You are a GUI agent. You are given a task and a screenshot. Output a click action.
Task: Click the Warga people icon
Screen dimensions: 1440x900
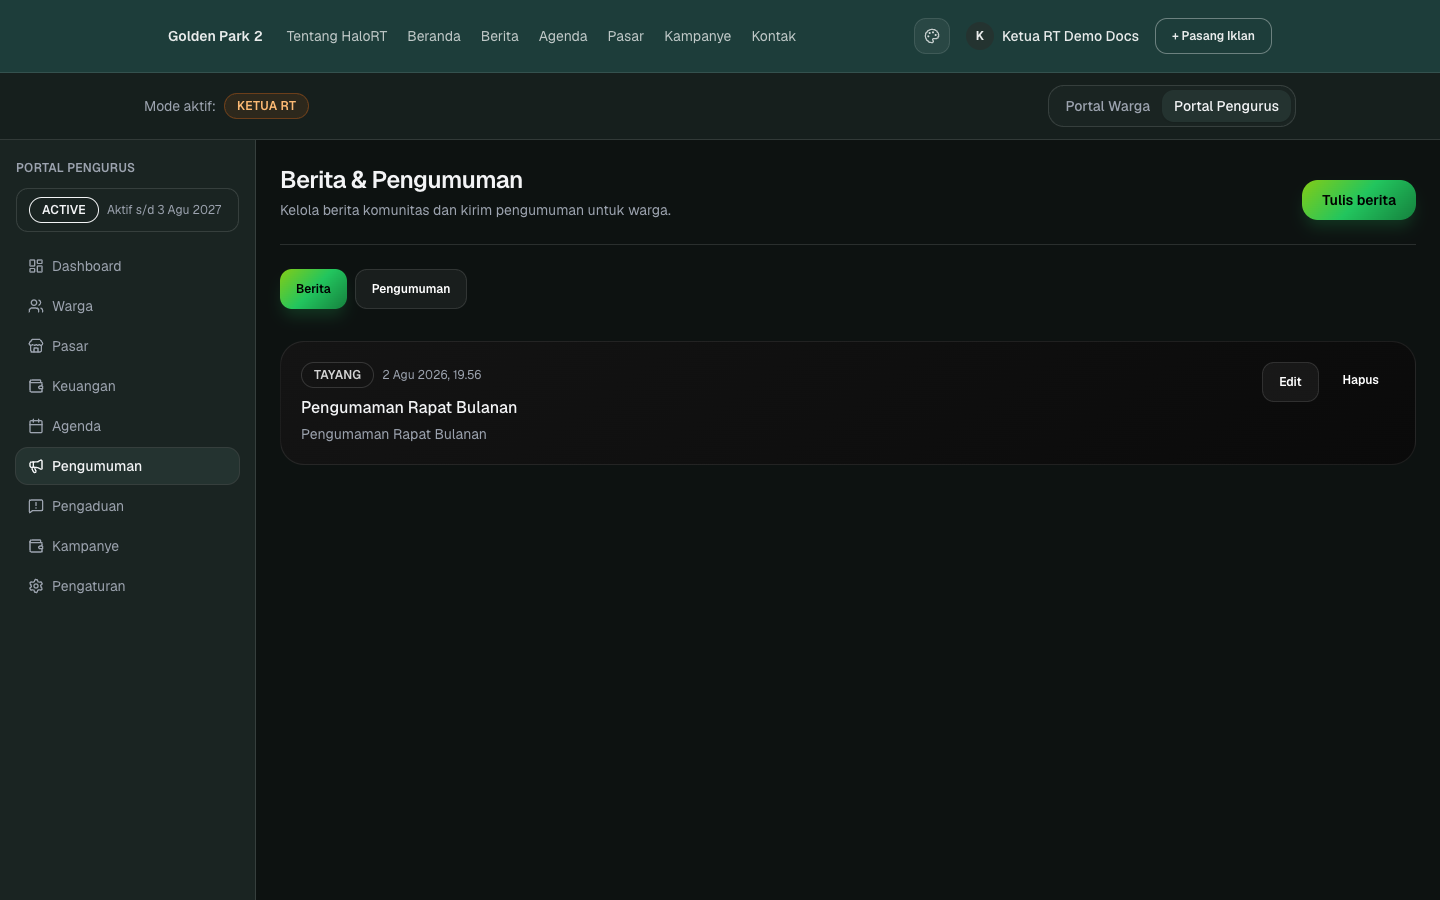pyautogui.click(x=36, y=306)
